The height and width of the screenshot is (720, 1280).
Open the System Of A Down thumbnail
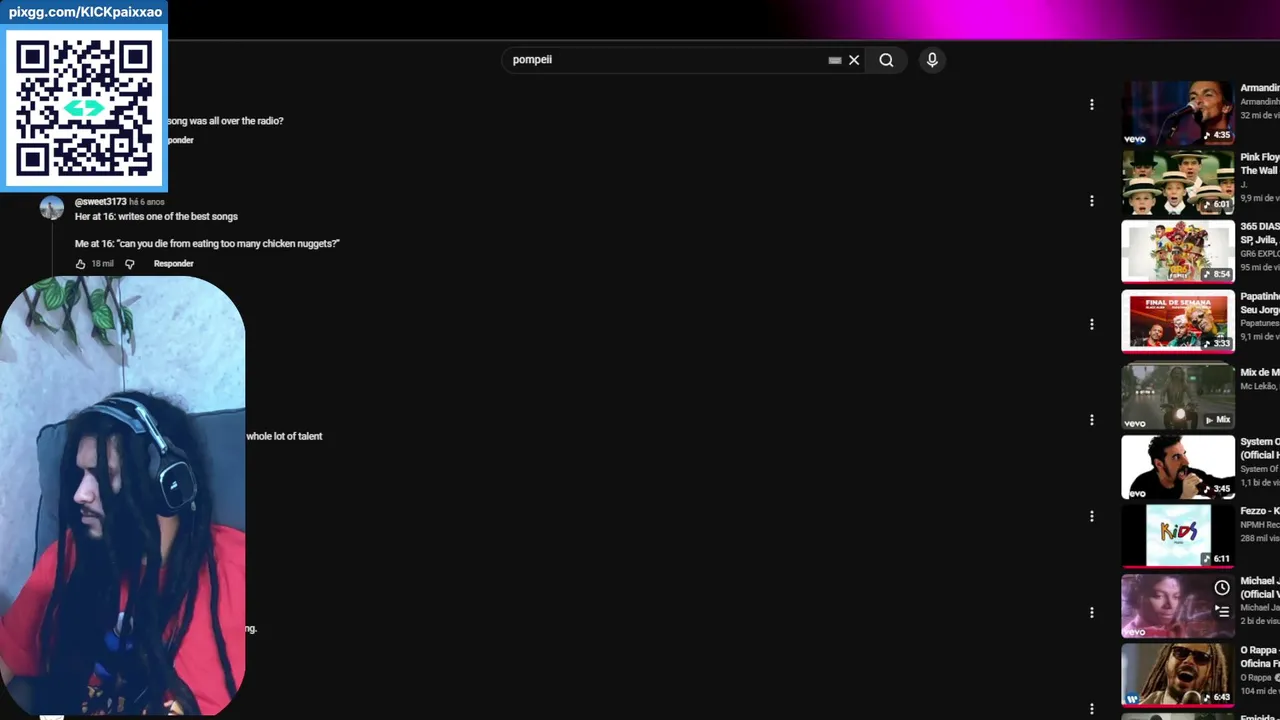coord(1178,466)
